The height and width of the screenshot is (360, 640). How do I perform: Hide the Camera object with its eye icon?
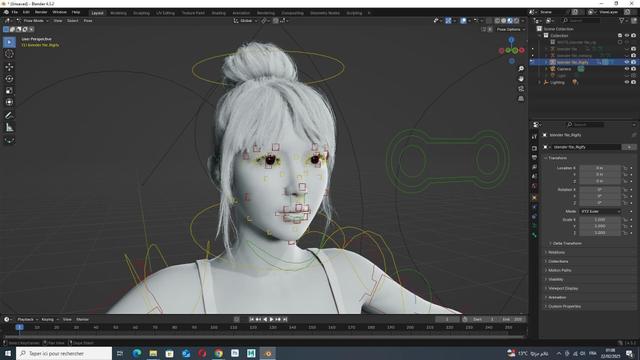(x=627, y=69)
